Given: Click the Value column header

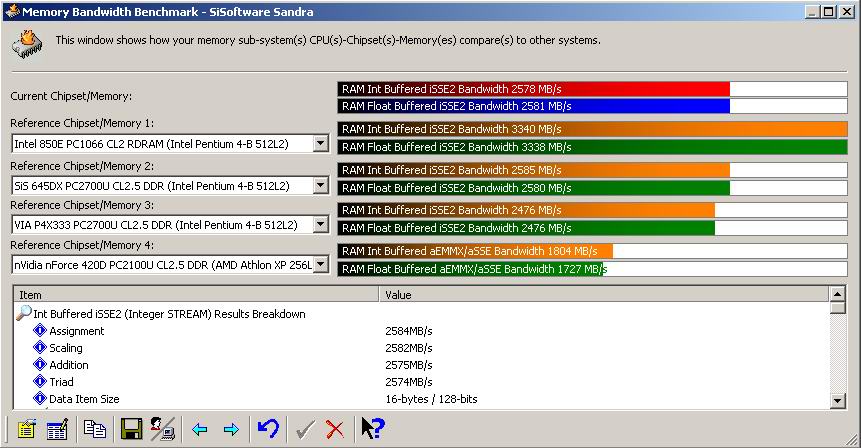Looking at the screenshot, I should 605,295.
